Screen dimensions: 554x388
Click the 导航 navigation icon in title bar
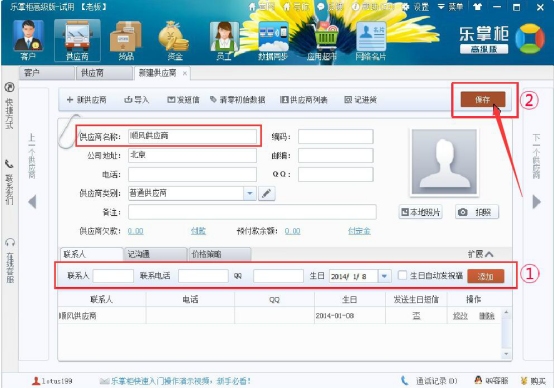click(287, 7)
